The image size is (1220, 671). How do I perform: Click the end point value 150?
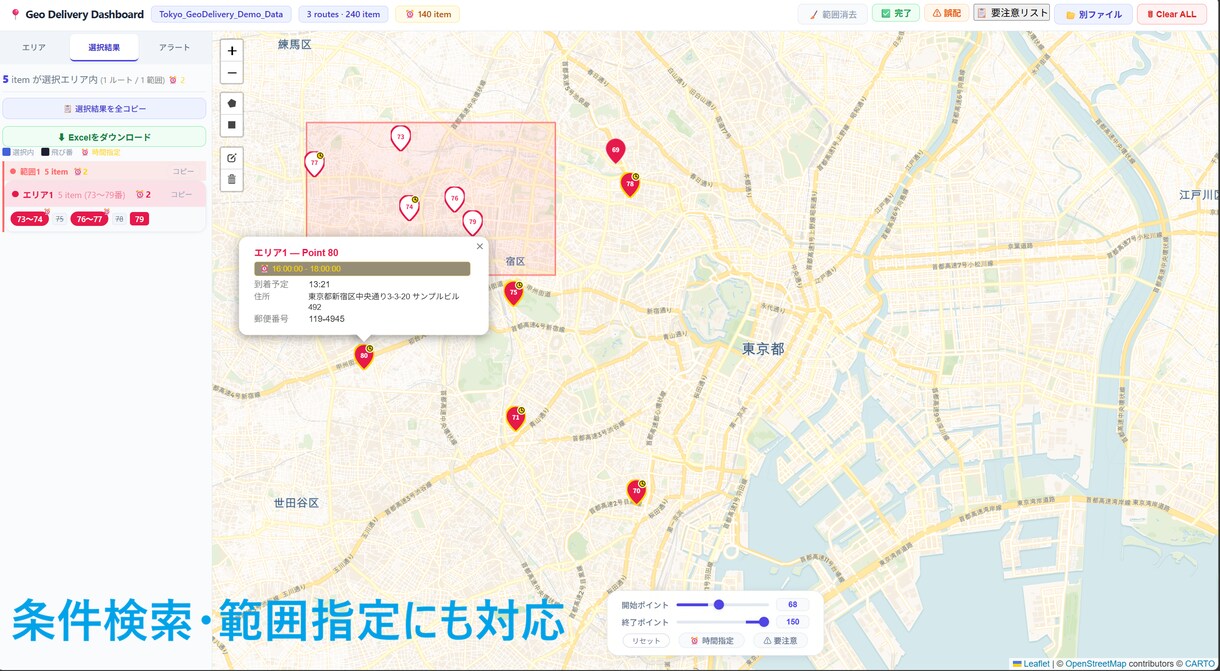[x=793, y=622]
